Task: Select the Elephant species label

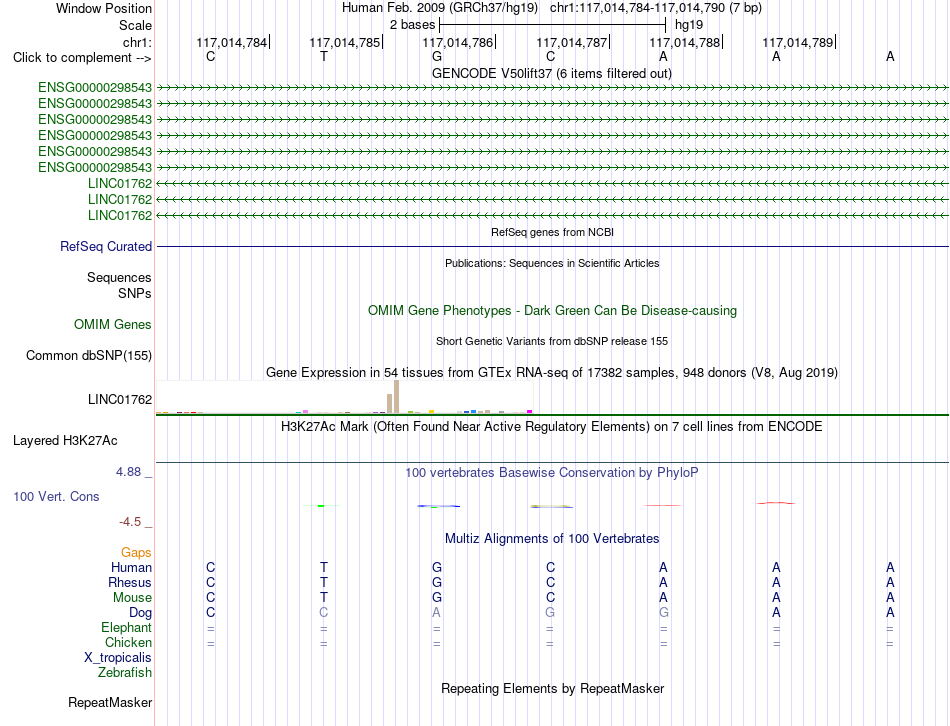Action: click(126, 627)
